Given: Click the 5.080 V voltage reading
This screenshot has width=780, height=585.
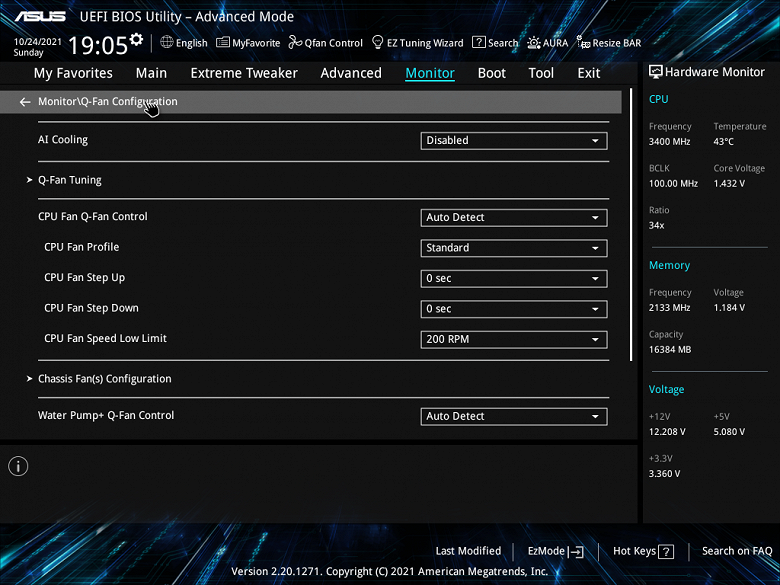Looking at the screenshot, I should [729, 432].
